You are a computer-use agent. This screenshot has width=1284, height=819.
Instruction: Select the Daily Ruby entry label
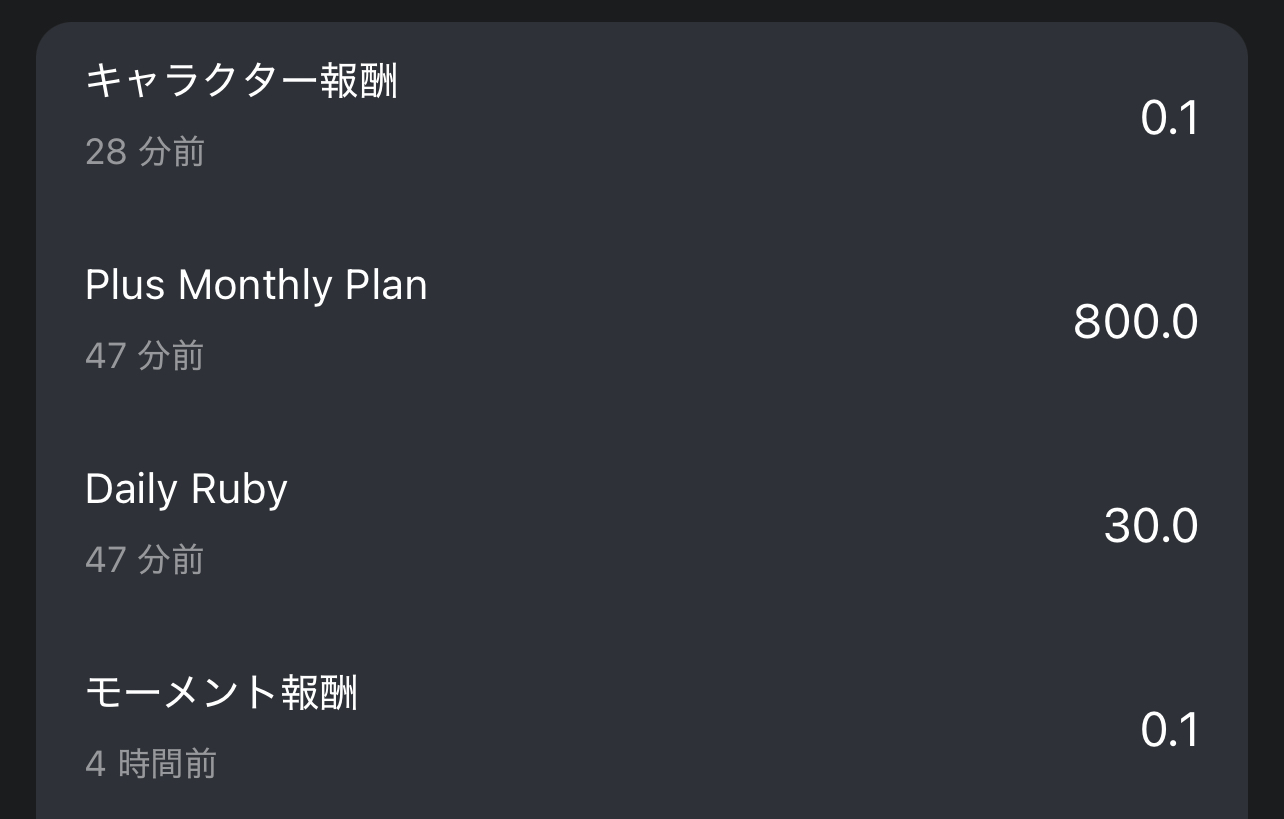point(186,490)
